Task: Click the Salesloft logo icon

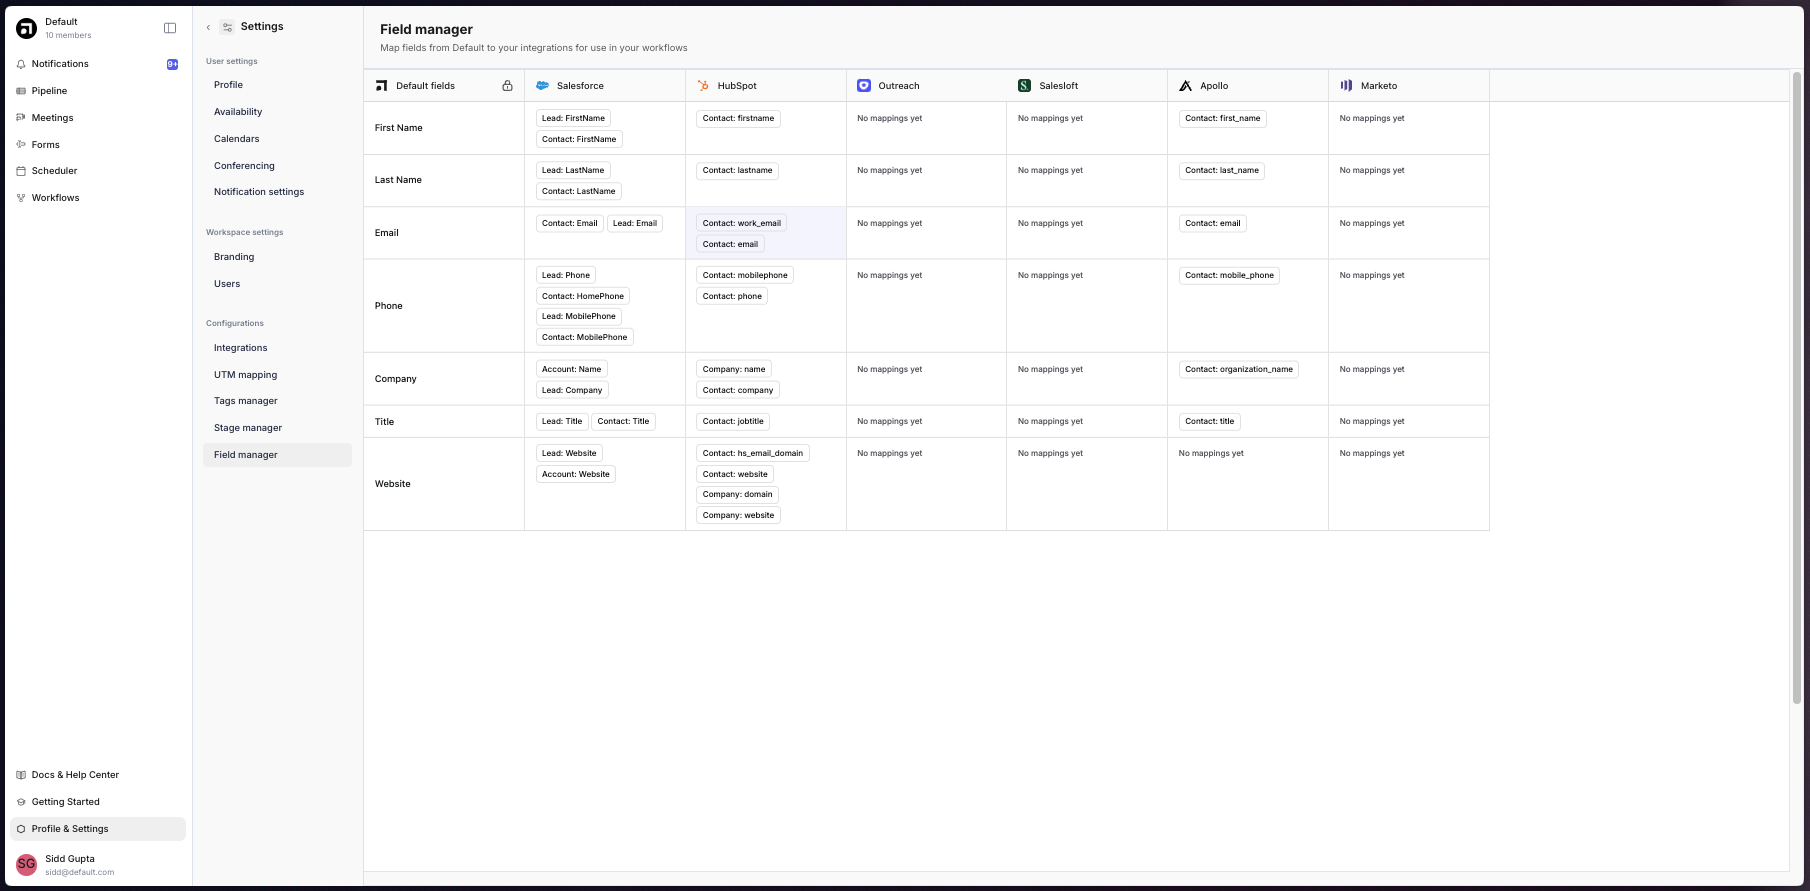Action: [1024, 86]
